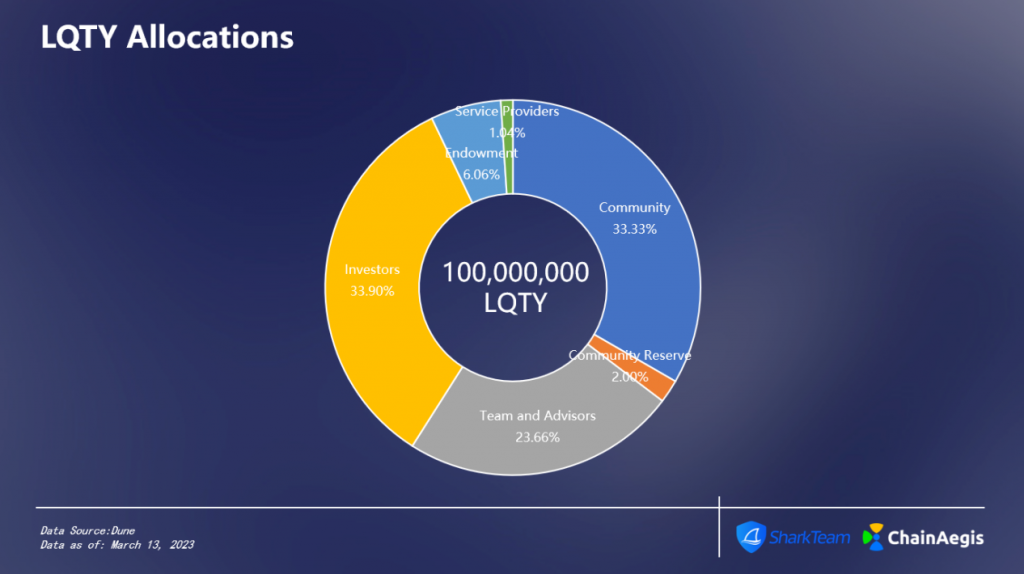Viewport: 1024px width, 574px height.
Task: Click the 'ChainAegis' brand text
Action: pos(935,538)
